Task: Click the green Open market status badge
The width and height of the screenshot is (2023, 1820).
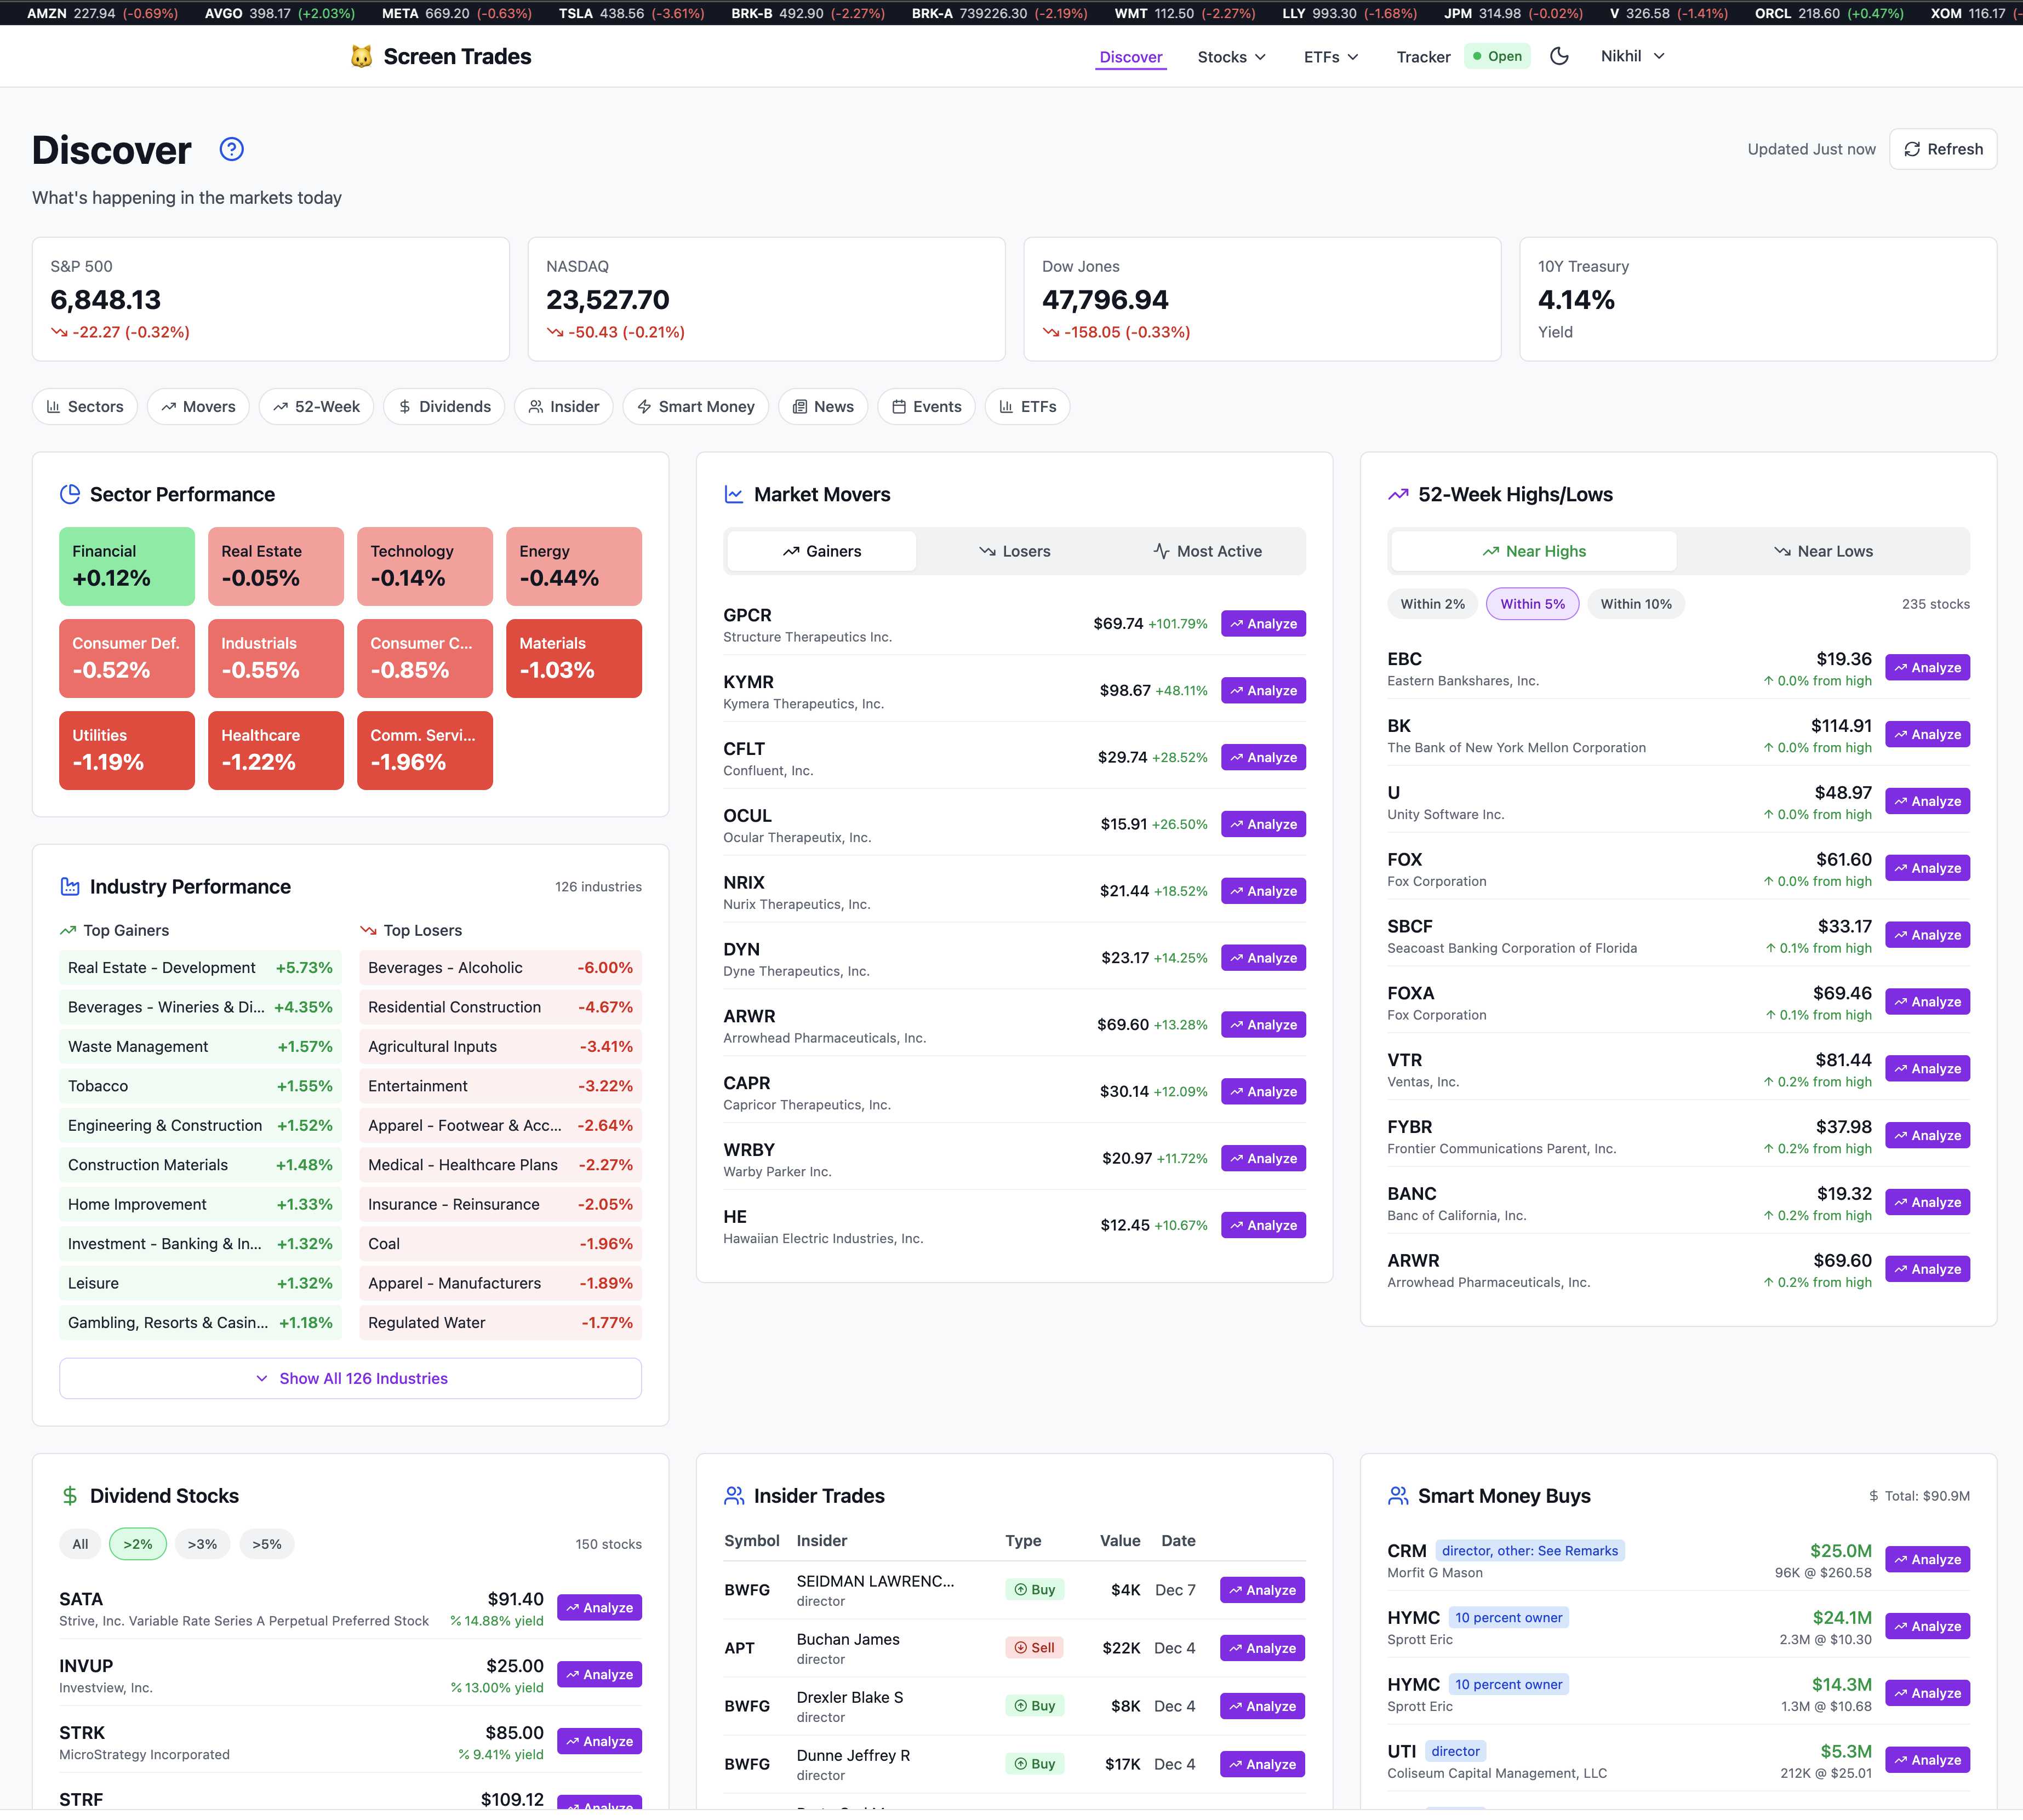Action: pos(1497,56)
